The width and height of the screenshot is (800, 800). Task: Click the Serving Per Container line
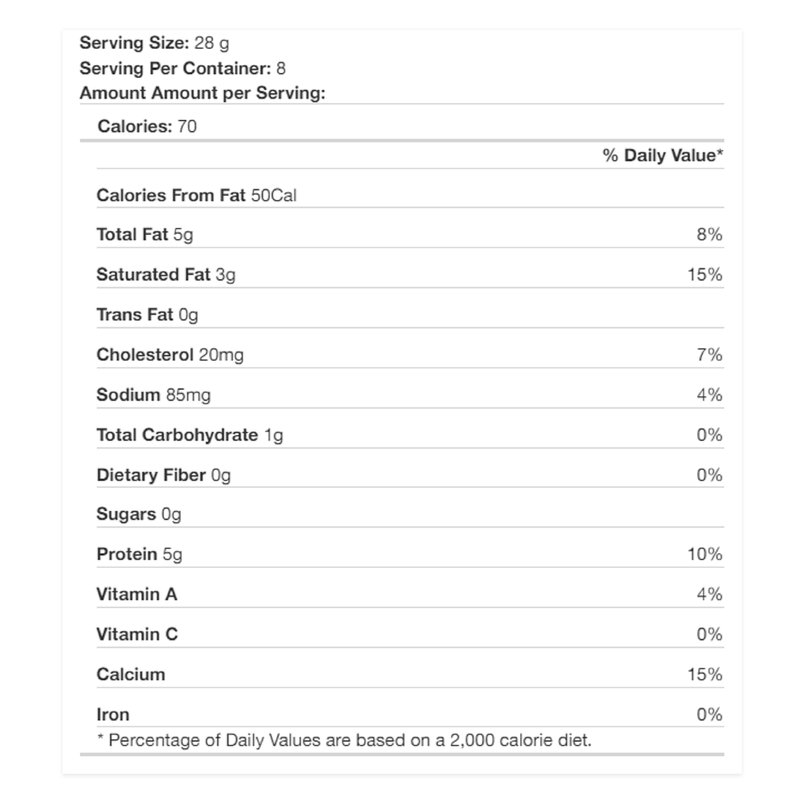point(175,69)
